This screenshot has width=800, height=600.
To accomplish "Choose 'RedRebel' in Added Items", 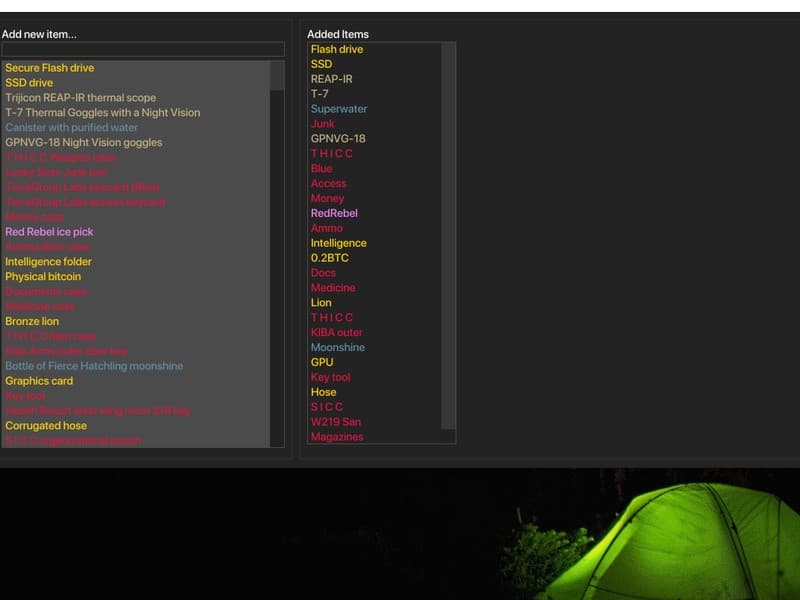I will point(334,213).
